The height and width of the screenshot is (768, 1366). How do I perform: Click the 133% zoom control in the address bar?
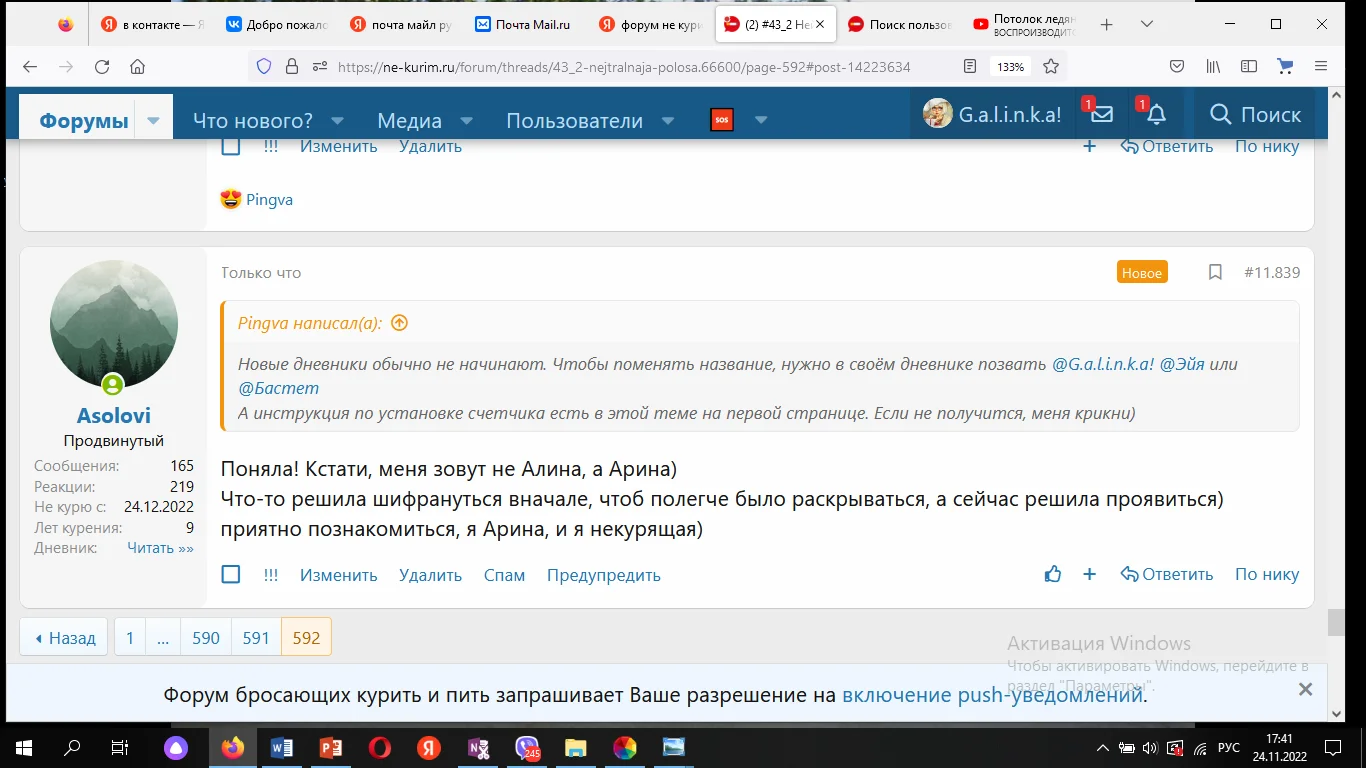1011,66
